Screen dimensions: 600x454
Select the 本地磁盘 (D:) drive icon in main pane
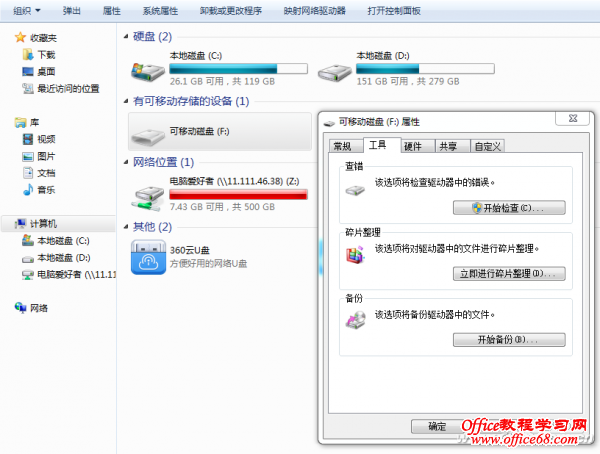coord(334,73)
